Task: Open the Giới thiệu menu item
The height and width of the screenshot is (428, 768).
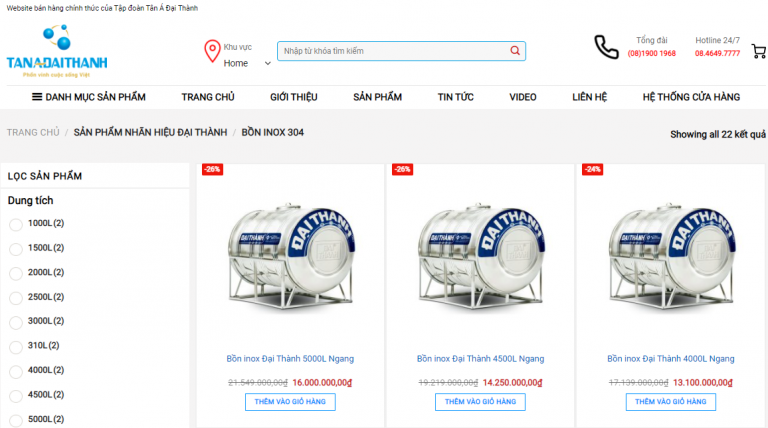Action: (x=293, y=97)
